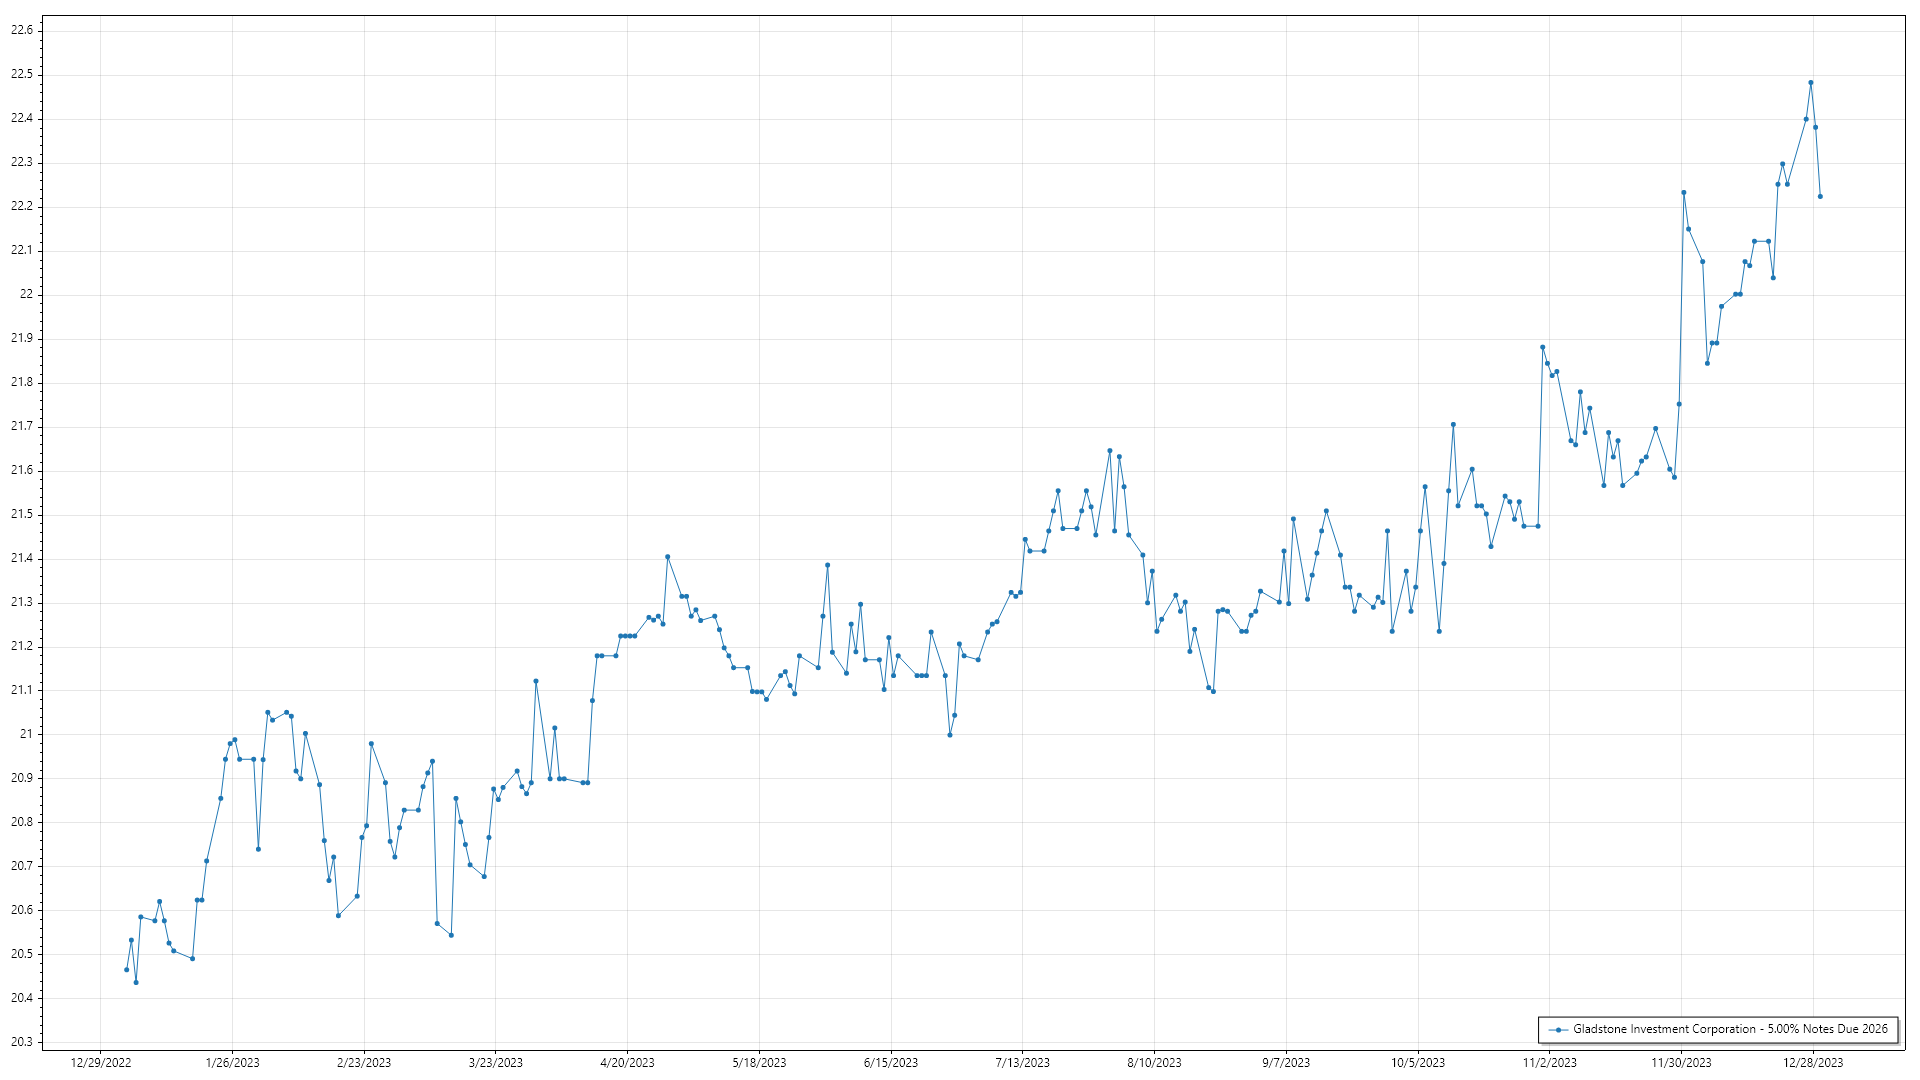Click the 9/7/2023 x-axis date label

coord(1286,1063)
